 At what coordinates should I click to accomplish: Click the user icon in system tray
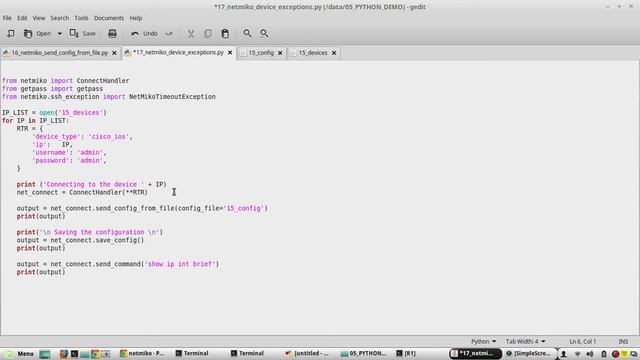click(x=563, y=354)
